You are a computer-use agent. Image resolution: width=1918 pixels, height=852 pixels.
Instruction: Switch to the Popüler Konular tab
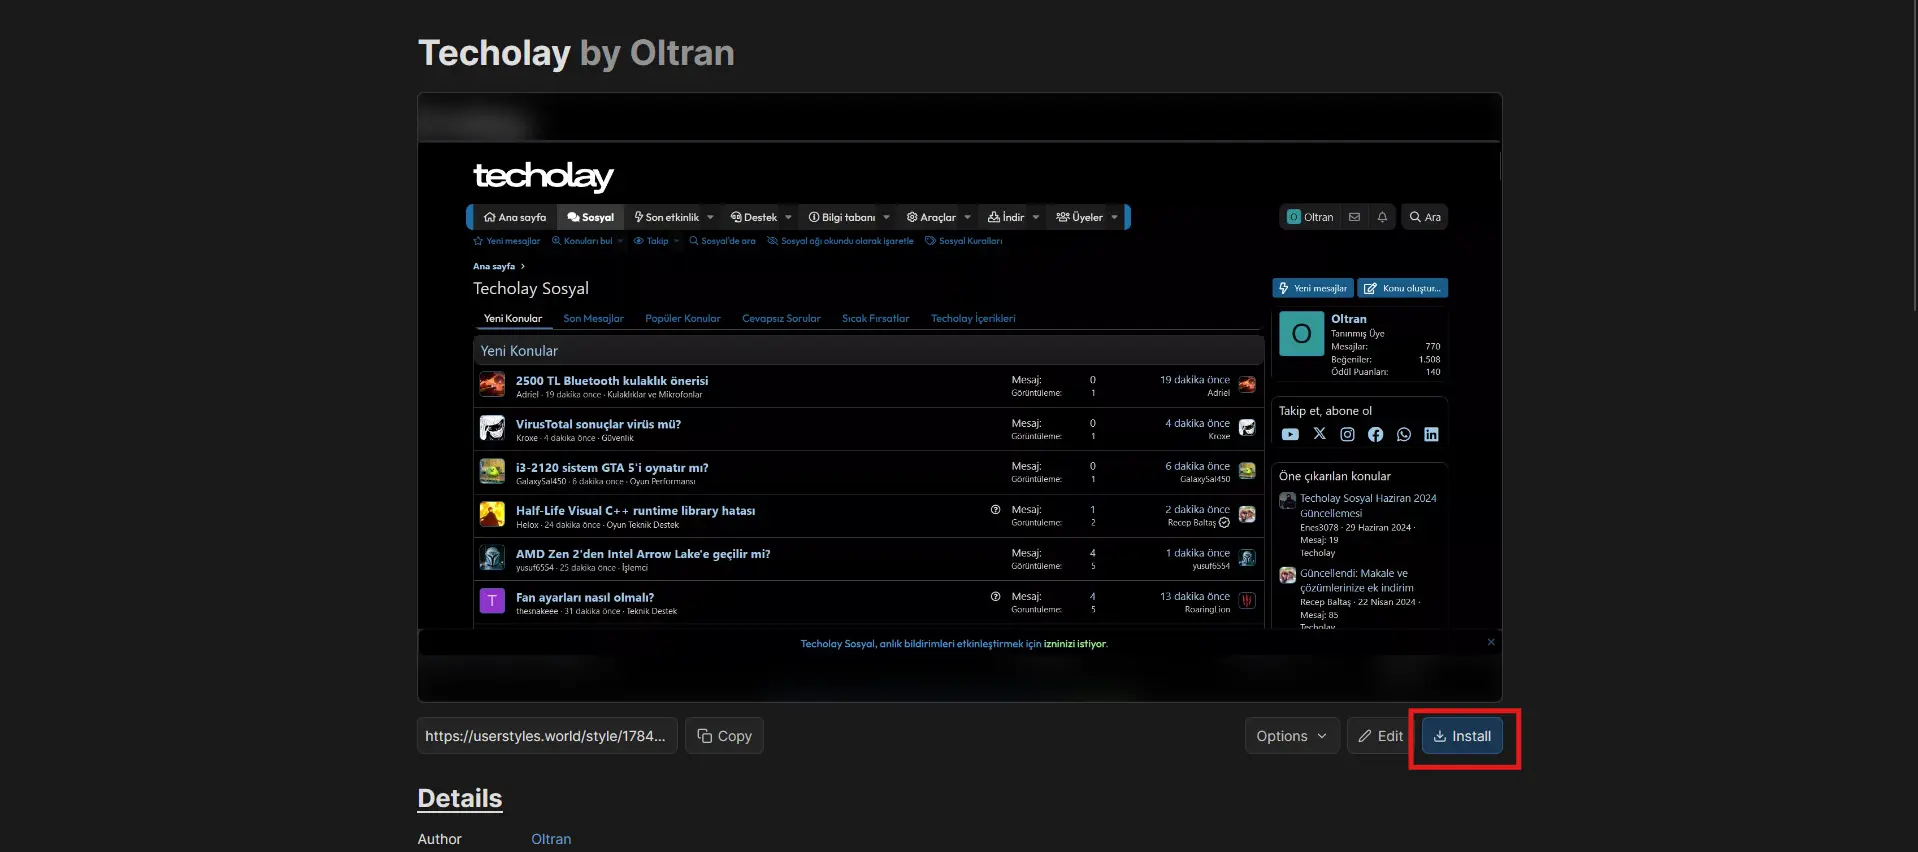coord(683,319)
